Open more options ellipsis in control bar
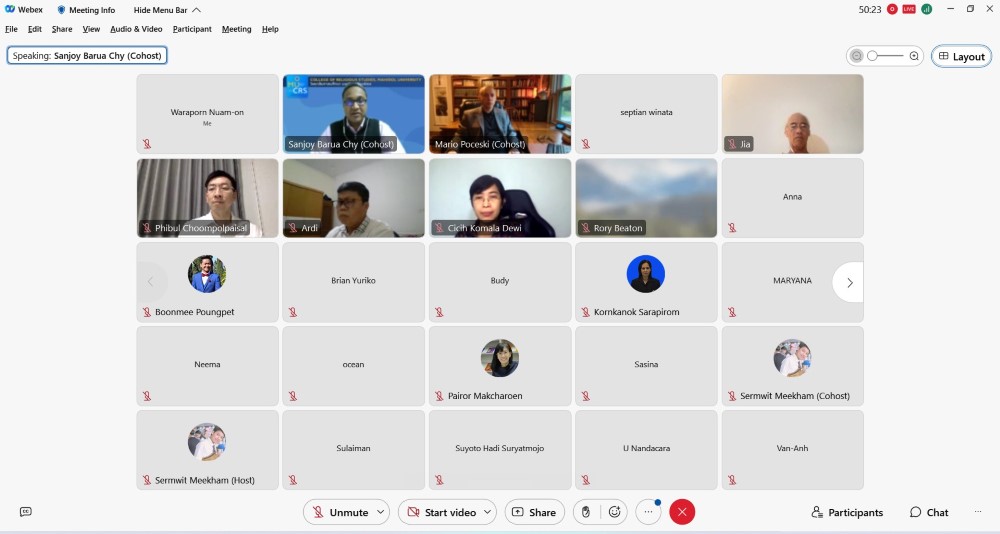This screenshot has width=1000, height=534. click(648, 512)
